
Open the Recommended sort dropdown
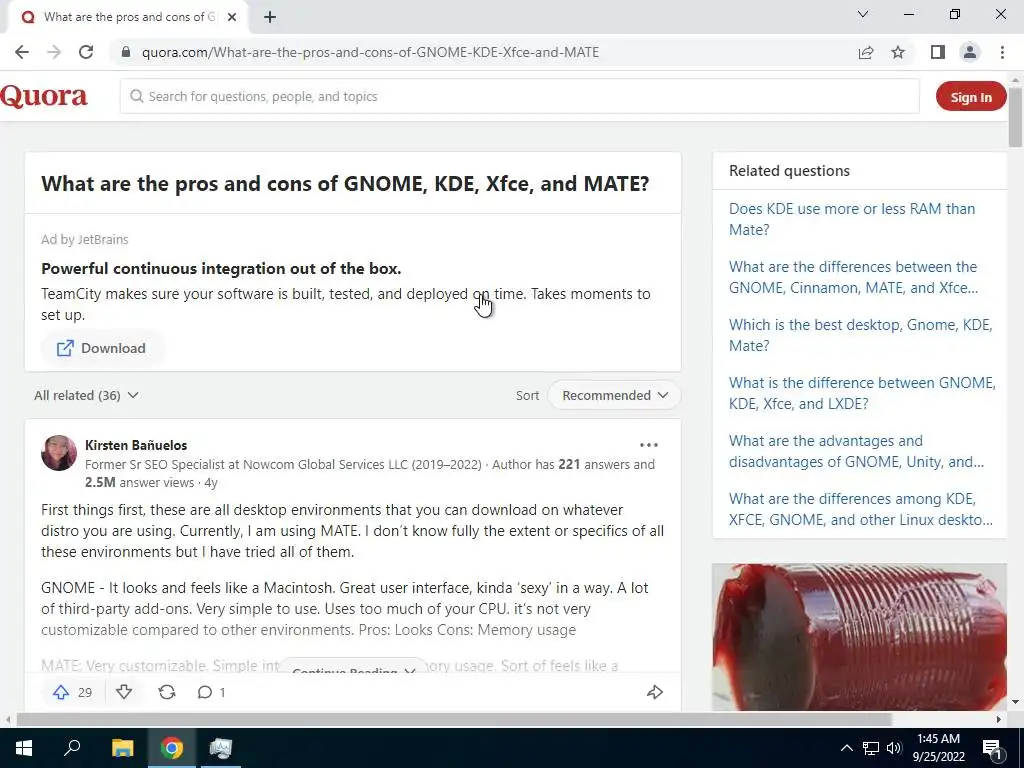(615, 396)
